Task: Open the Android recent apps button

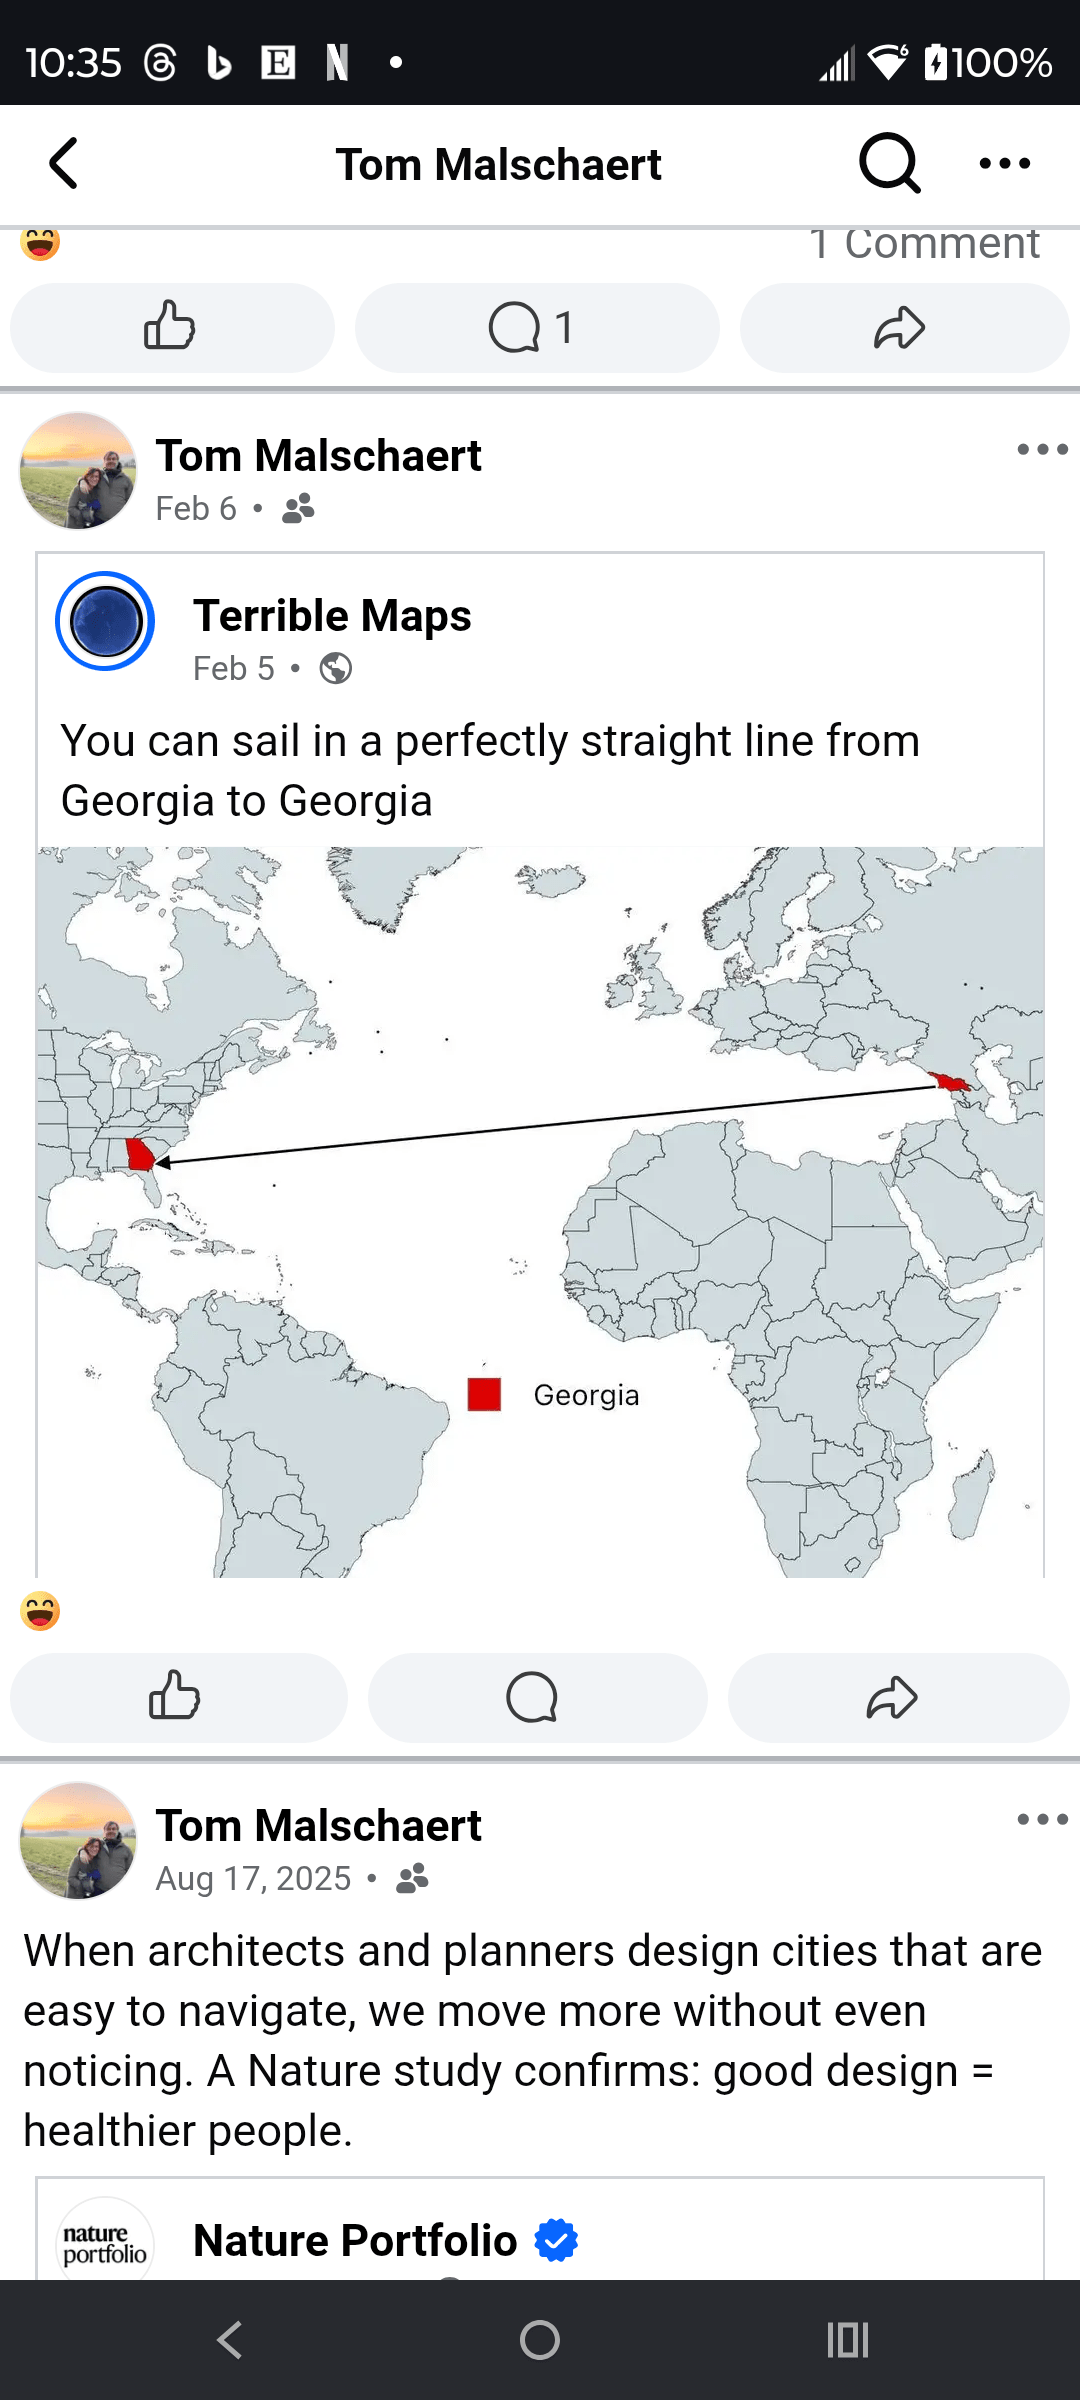Action: click(x=847, y=2340)
